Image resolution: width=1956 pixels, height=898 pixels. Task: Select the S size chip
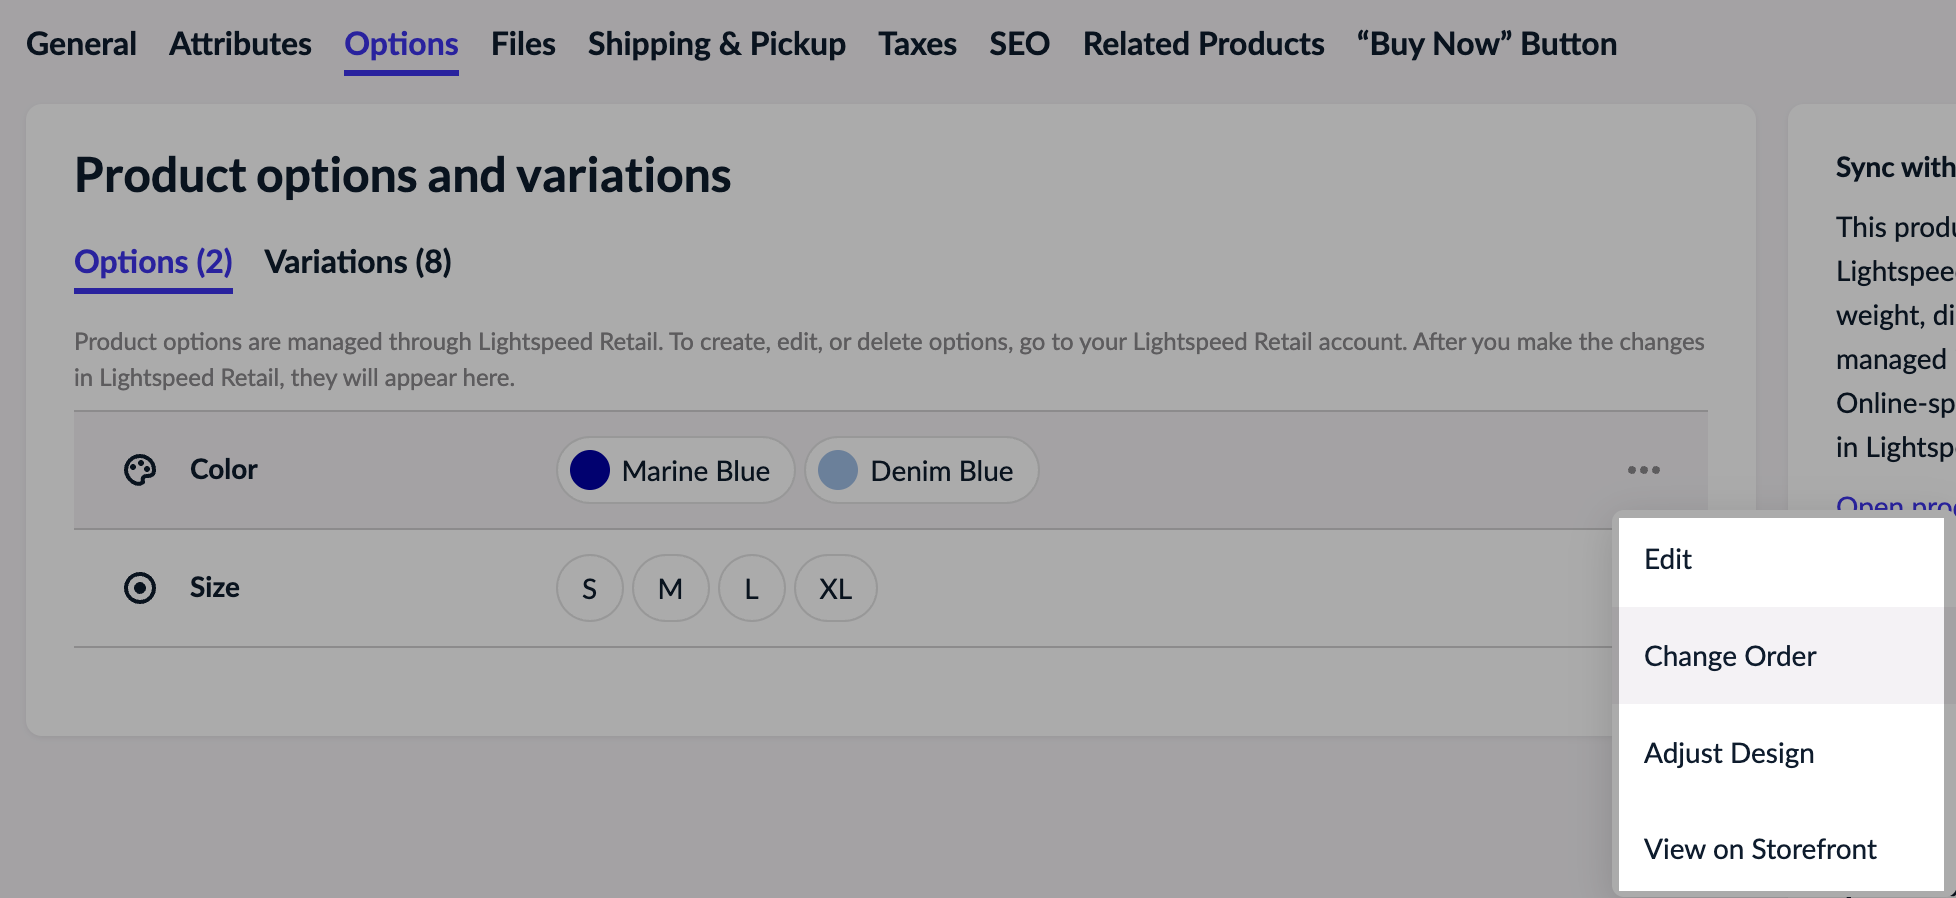[x=589, y=588]
